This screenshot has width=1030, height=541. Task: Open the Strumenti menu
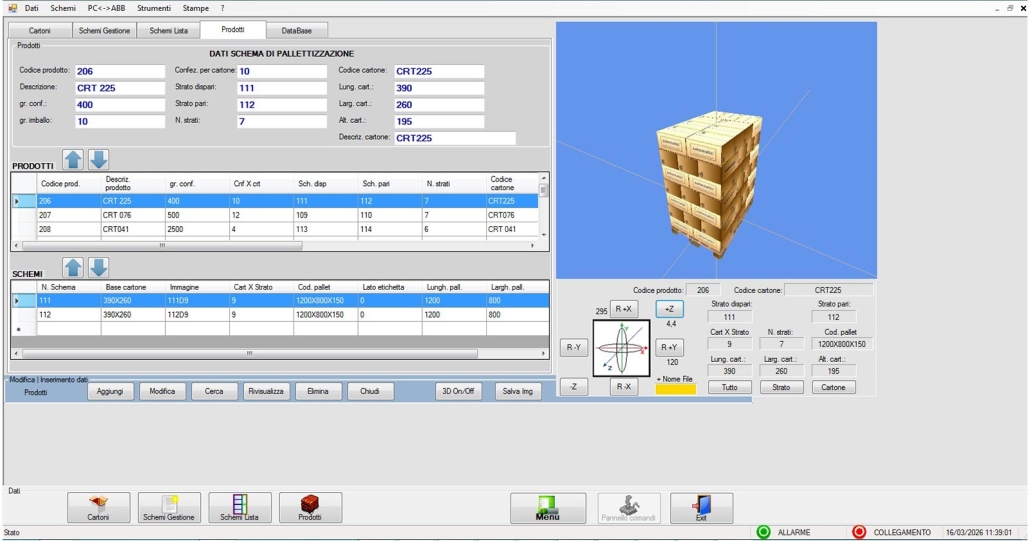click(x=153, y=8)
